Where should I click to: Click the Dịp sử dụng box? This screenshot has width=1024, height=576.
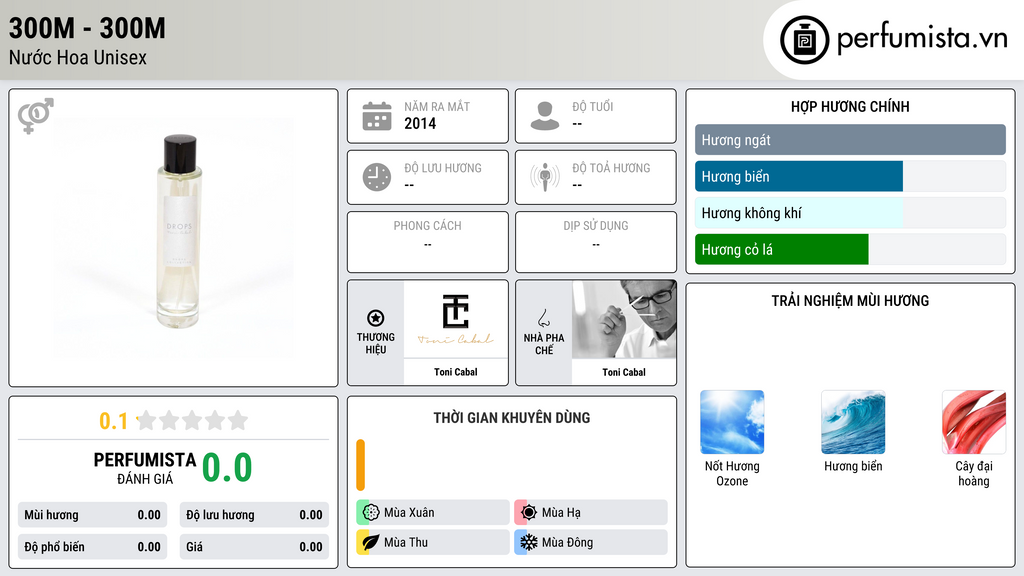pyautogui.click(x=596, y=242)
